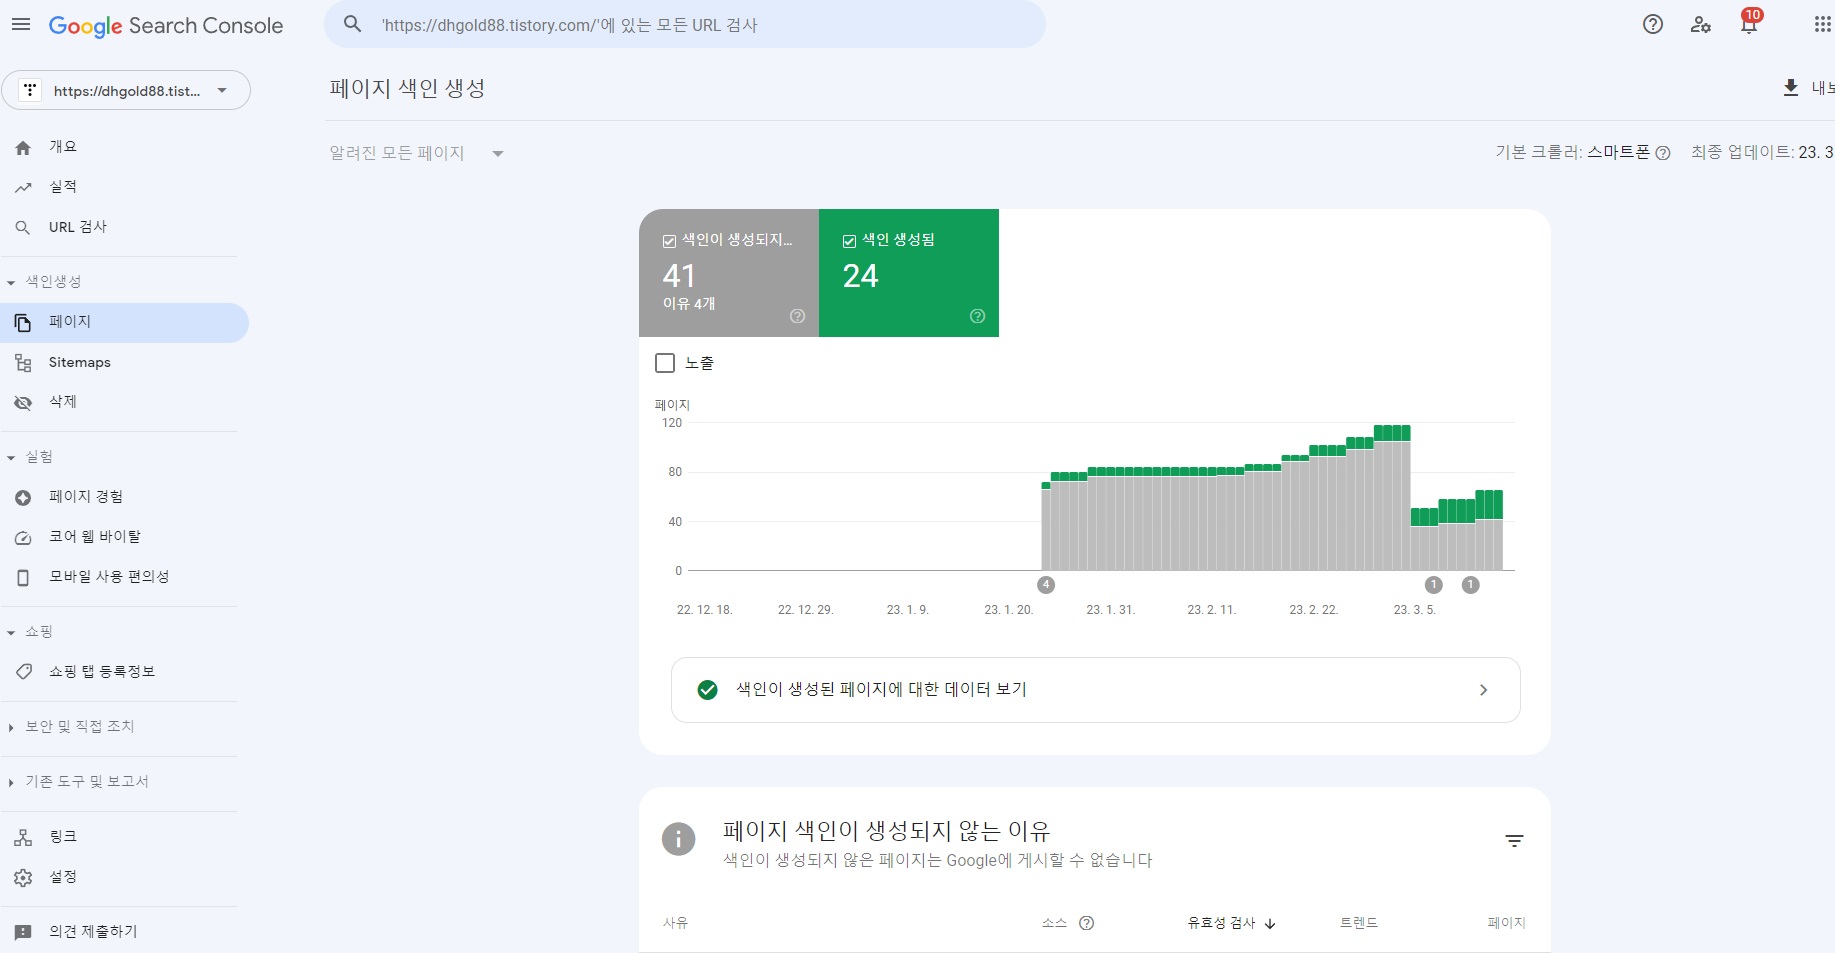Click the chart annotation marker labeled 4
1835x953 pixels.
pos(1046,585)
